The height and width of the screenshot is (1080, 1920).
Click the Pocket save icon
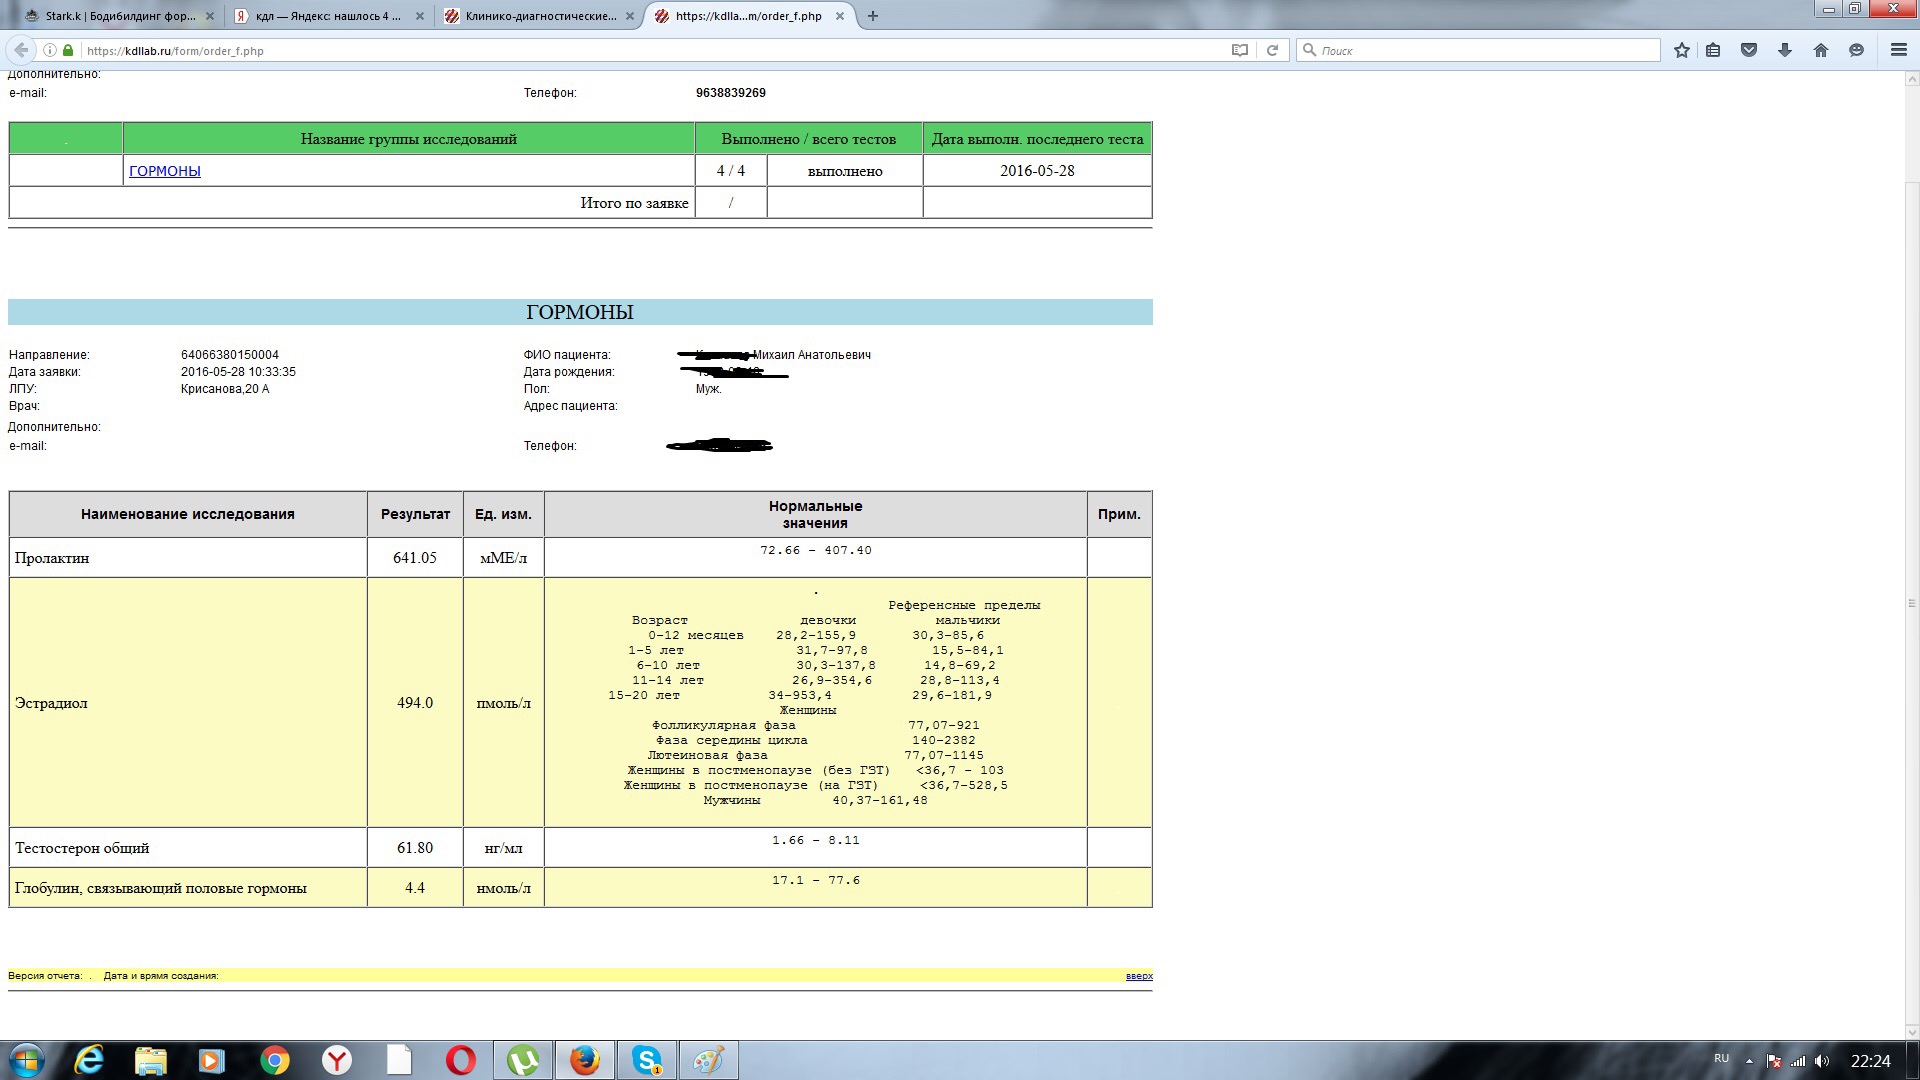[x=1749, y=50]
